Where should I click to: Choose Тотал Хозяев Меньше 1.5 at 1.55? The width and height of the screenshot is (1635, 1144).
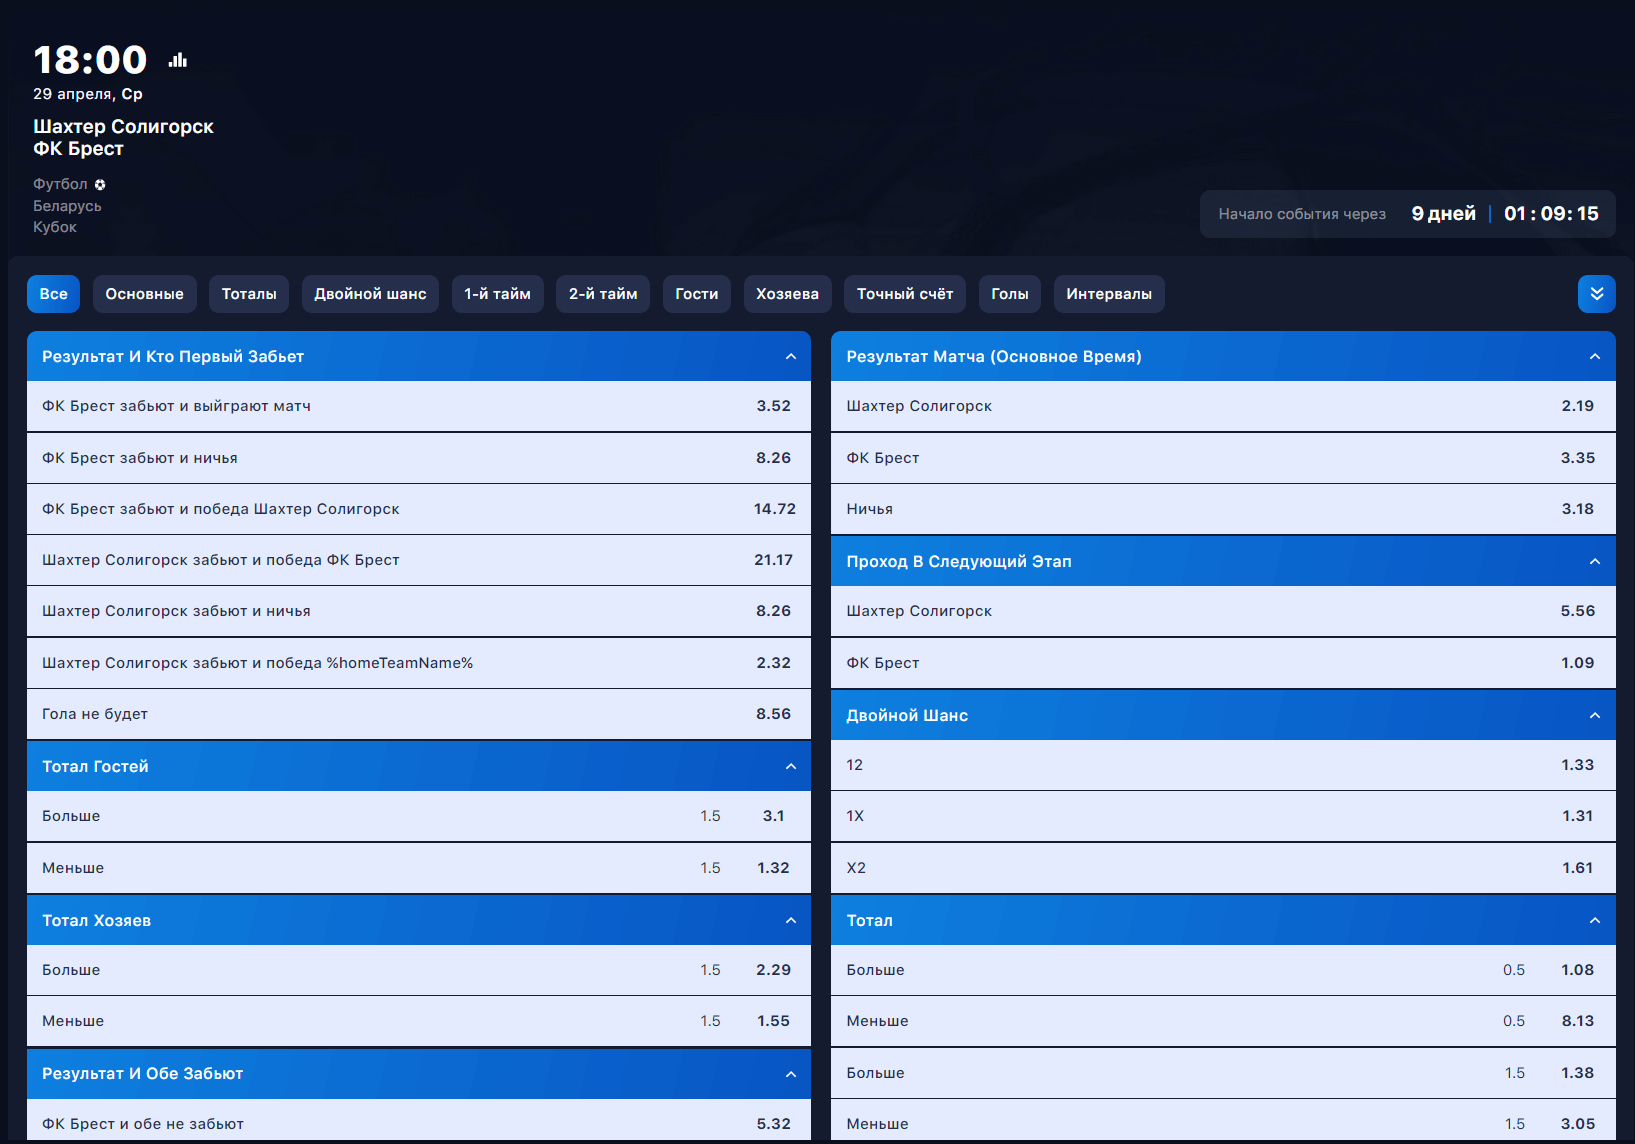(x=419, y=1021)
